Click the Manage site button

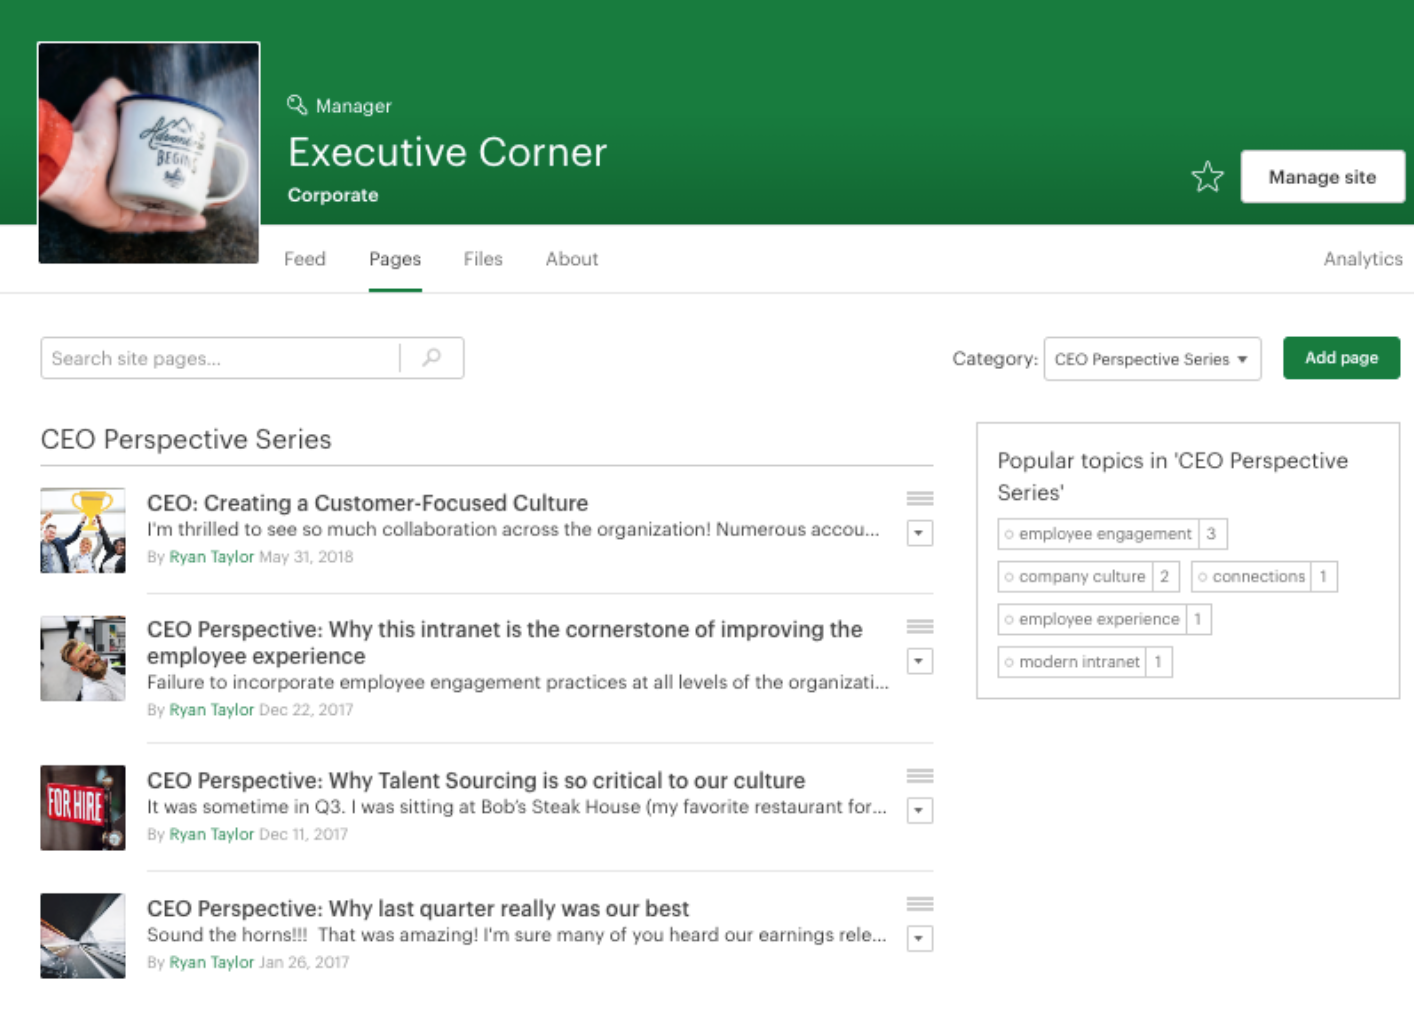[x=1322, y=177]
